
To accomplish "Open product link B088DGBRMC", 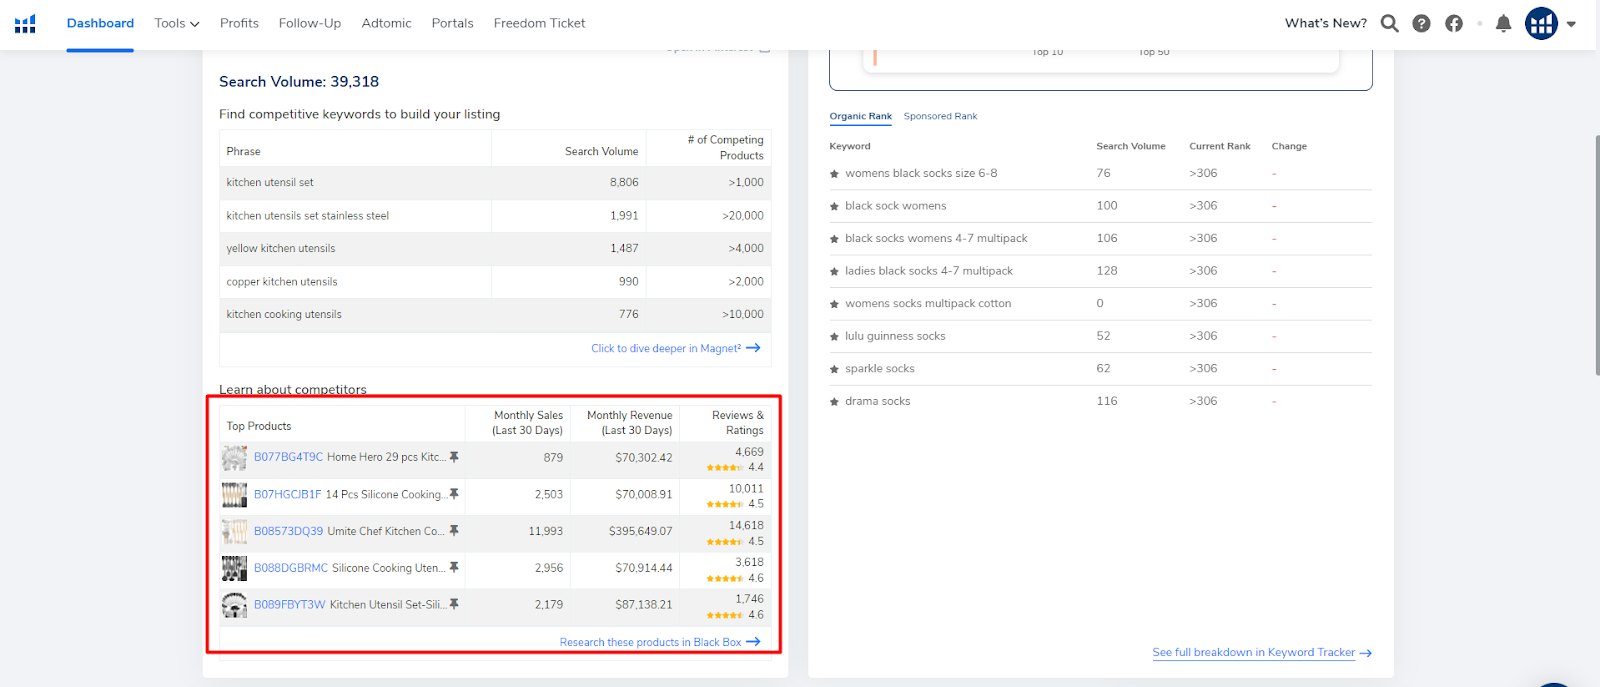I will pos(290,568).
